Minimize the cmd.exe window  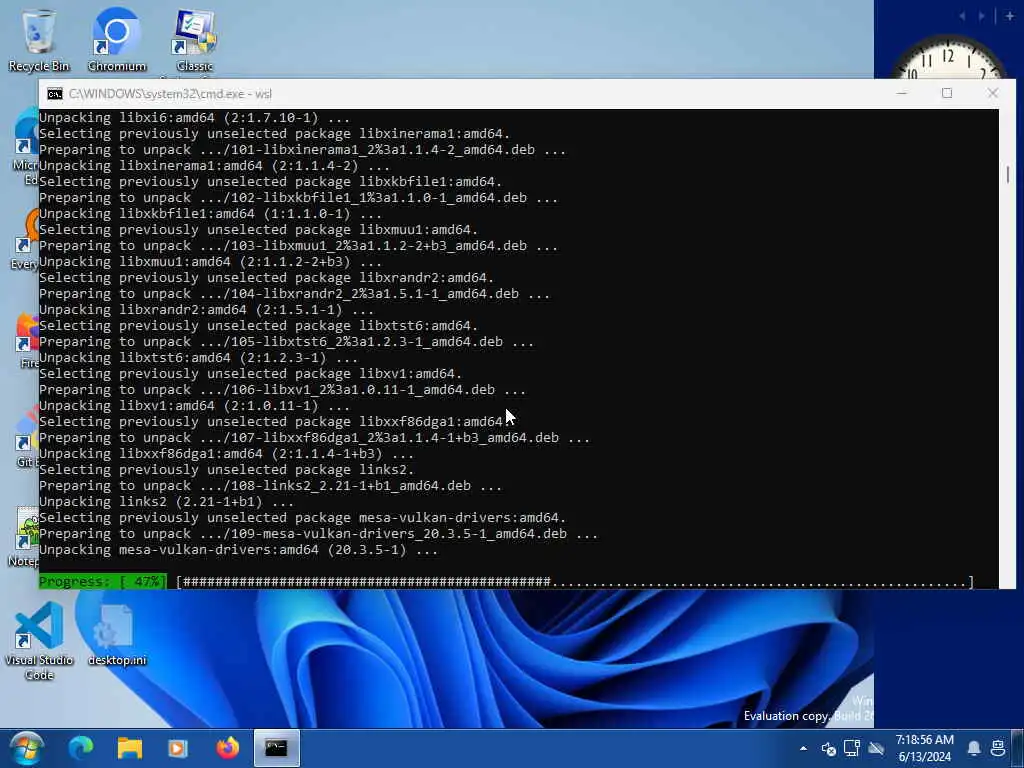pyautogui.click(x=902, y=93)
